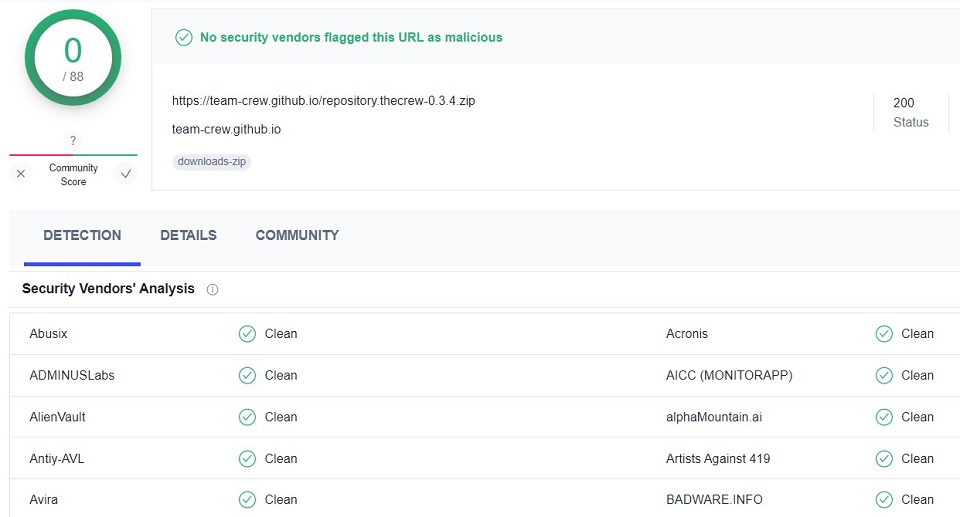The width and height of the screenshot is (960, 517).
Task: Click the Clean check icon for AICC (MONITORAPP)
Action: tap(884, 375)
